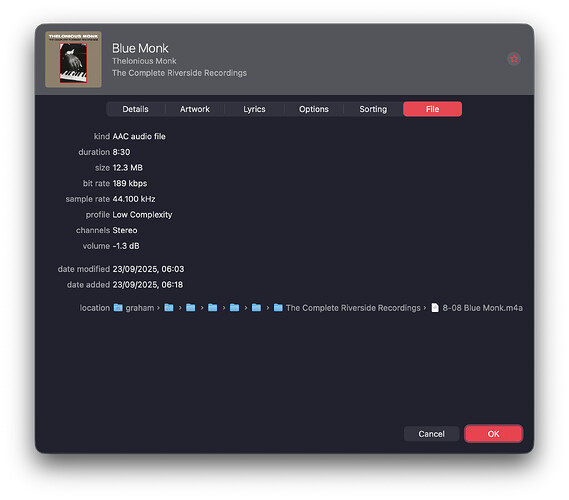Click the -1.3 dB volume value
The height and width of the screenshot is (500, 569).
click(x=126, y=246)
